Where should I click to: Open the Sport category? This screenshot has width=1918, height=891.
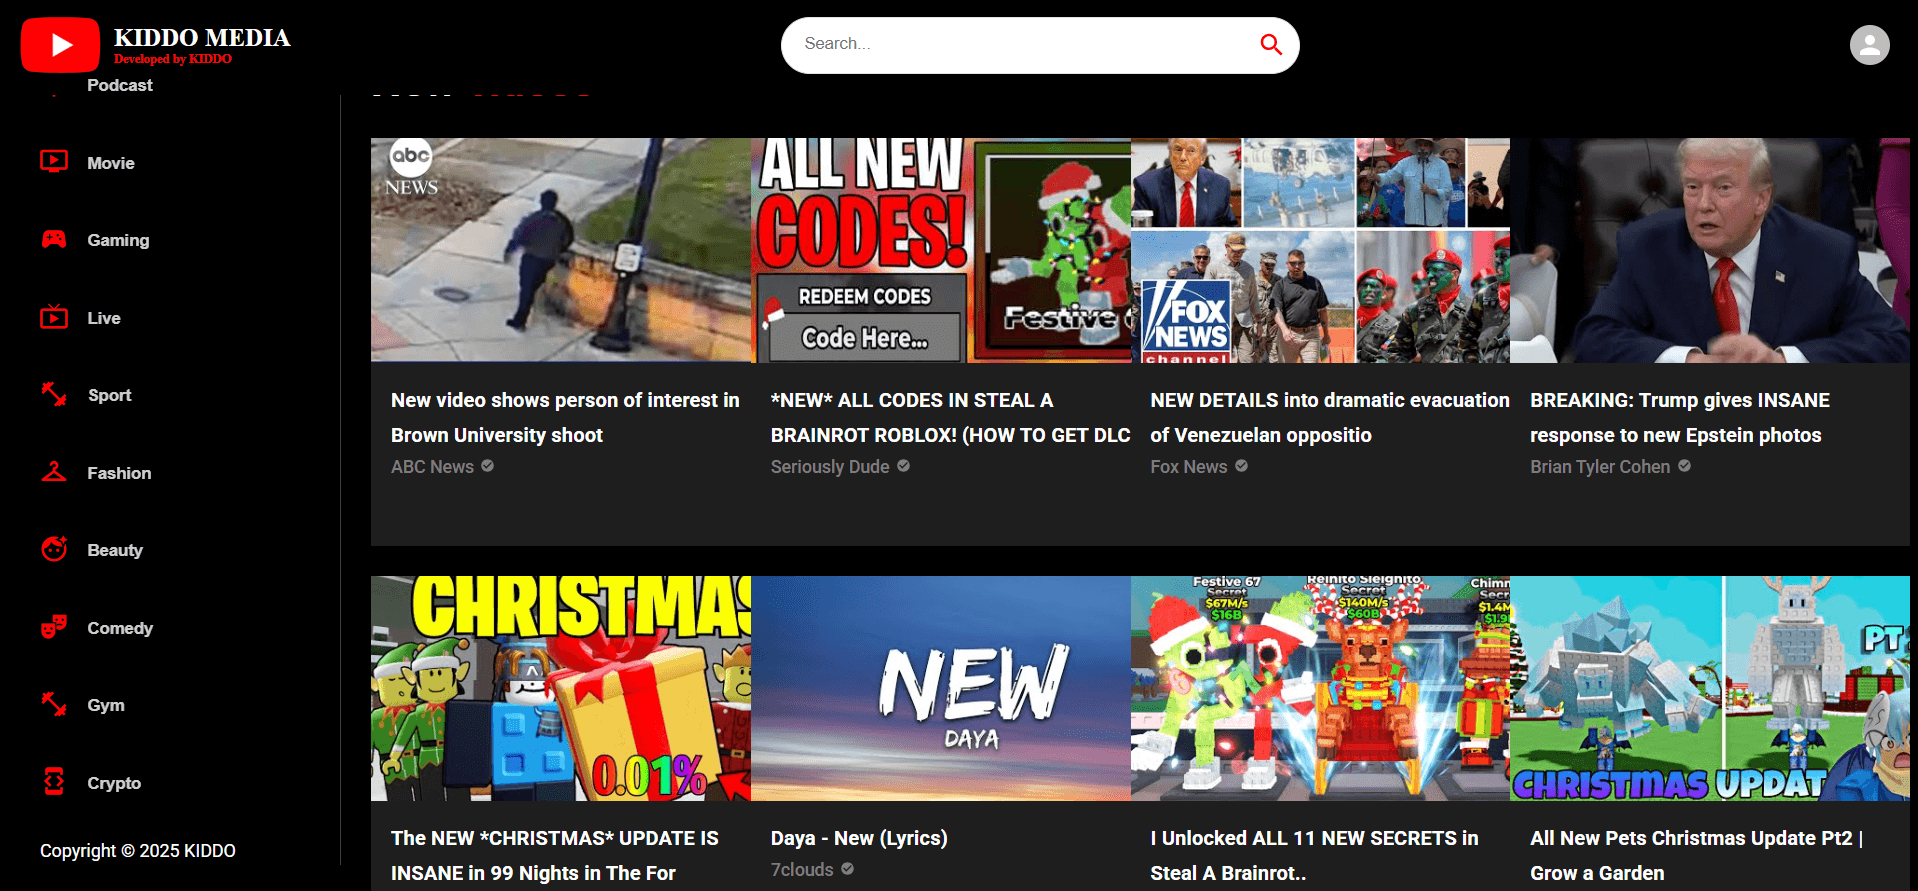(x=110, y=395)
